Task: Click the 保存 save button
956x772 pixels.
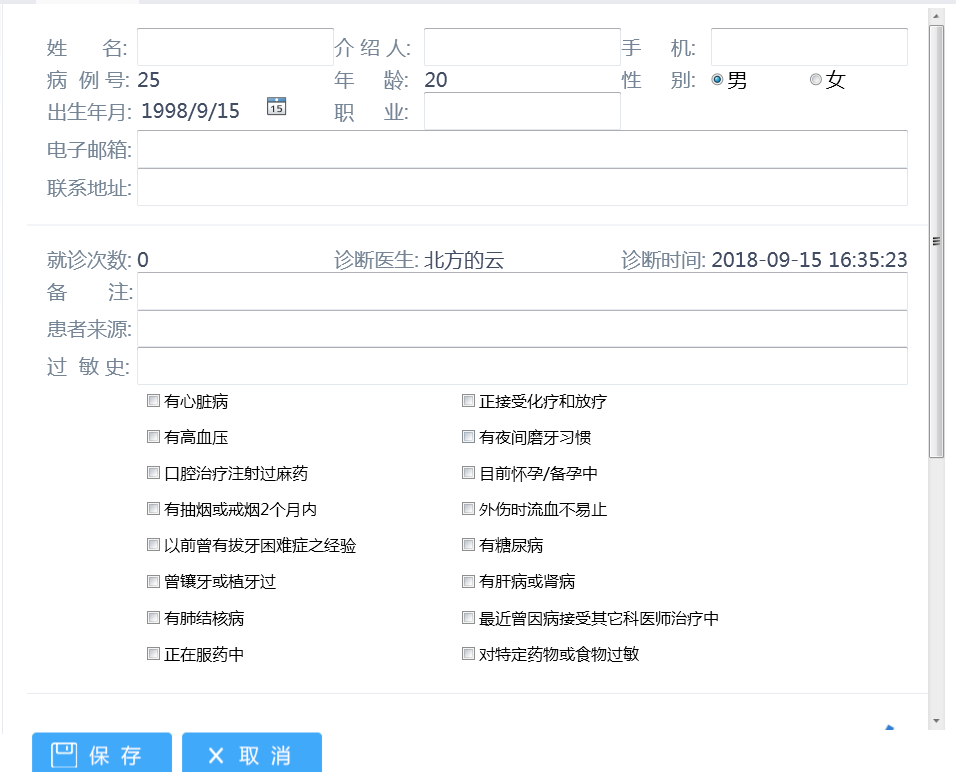Action: 102,755
